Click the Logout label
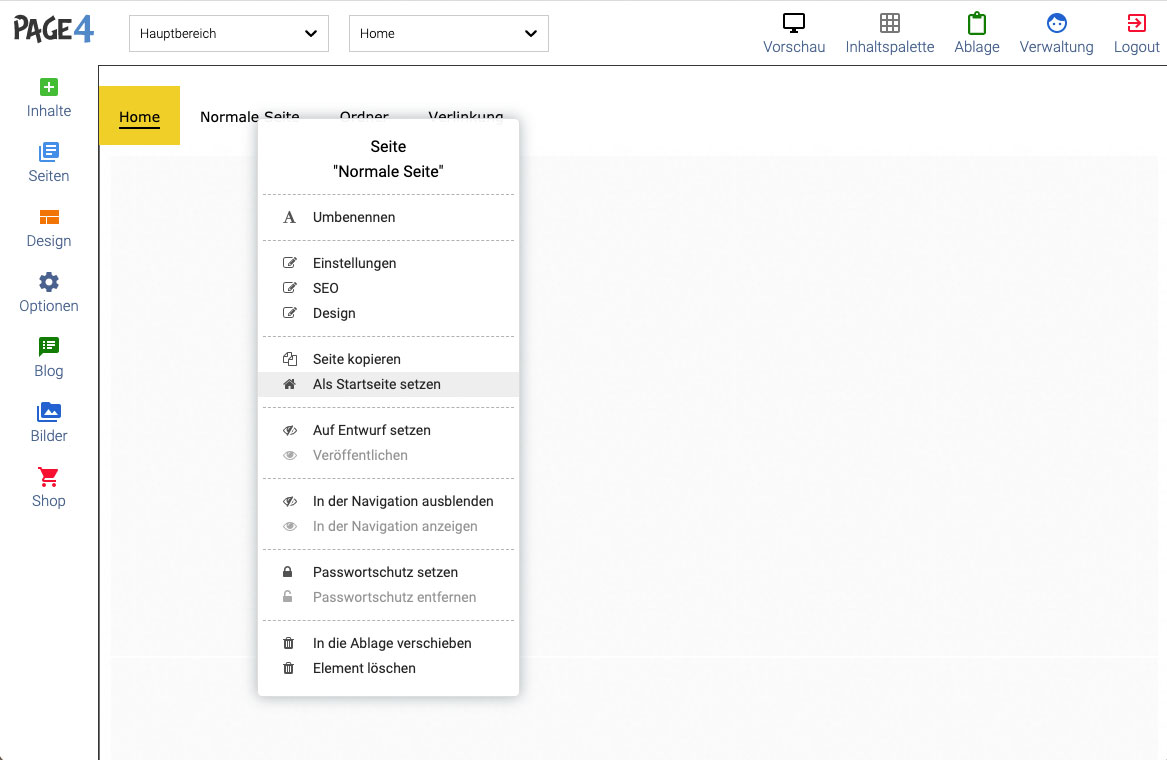This screenshot has height=760, width=1167. pos(1136,47)
